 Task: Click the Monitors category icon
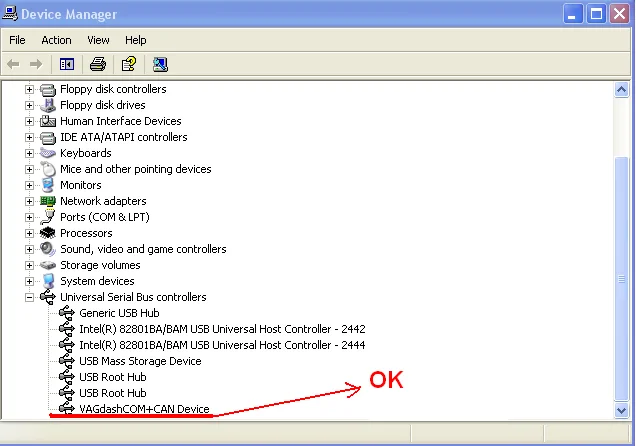pyautogui.click(x=48, y=185)
